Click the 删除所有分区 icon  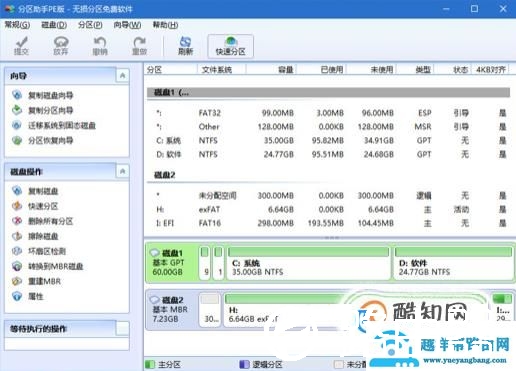17,221
